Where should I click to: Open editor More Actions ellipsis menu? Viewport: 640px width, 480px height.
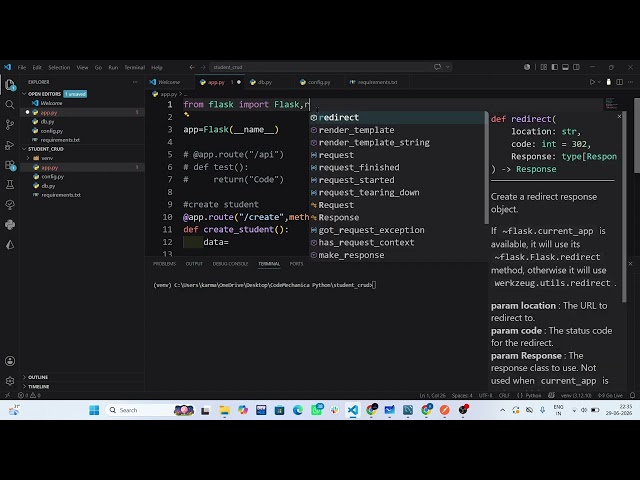[631, 82]
